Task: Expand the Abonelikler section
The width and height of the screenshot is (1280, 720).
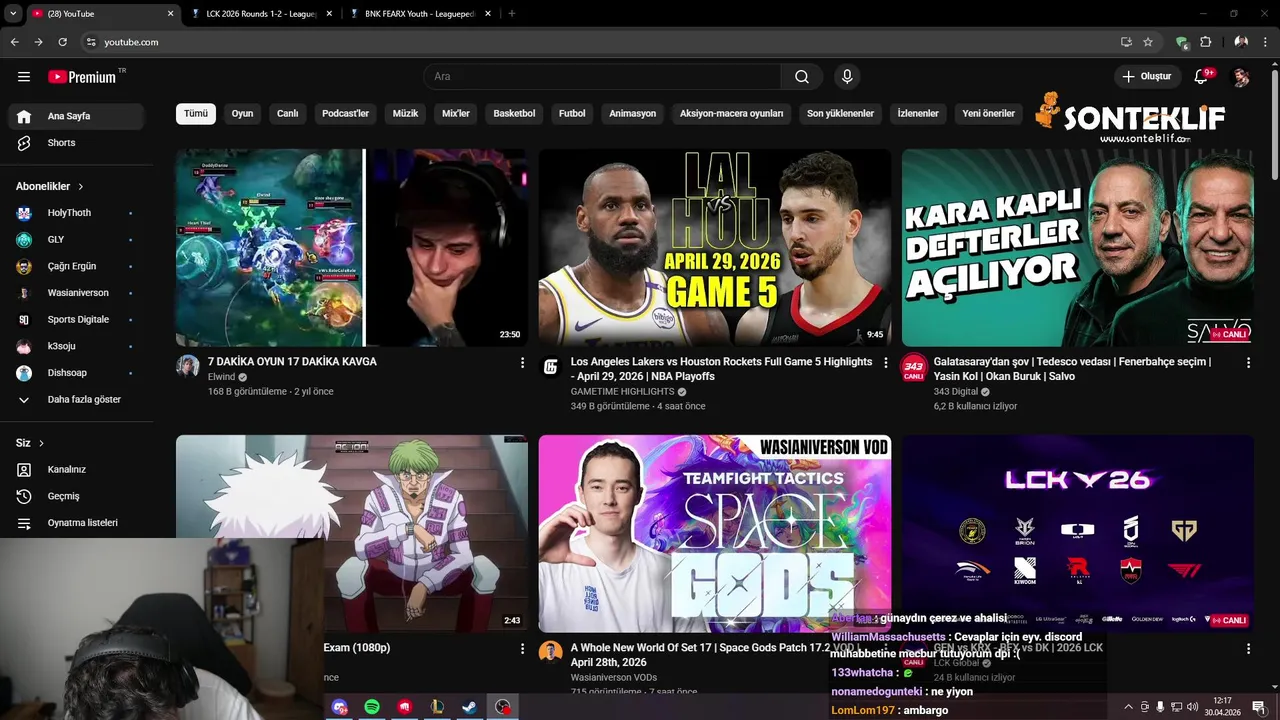Action: point(50,186)
